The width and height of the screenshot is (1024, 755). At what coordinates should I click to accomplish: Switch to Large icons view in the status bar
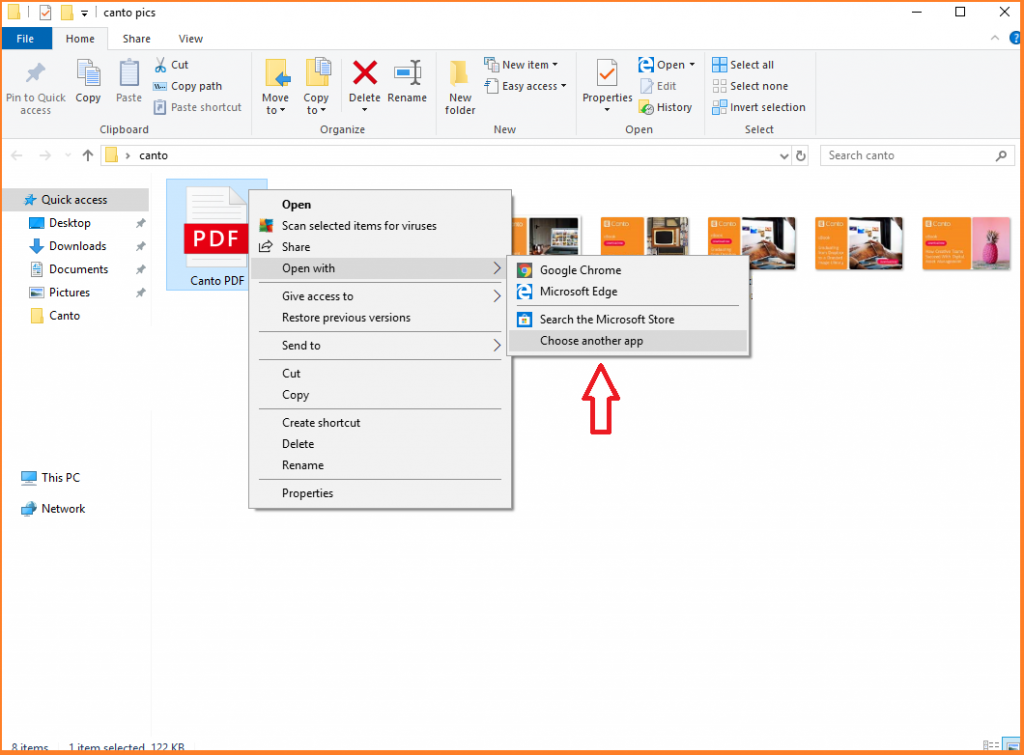click(x=1012, y=744)
